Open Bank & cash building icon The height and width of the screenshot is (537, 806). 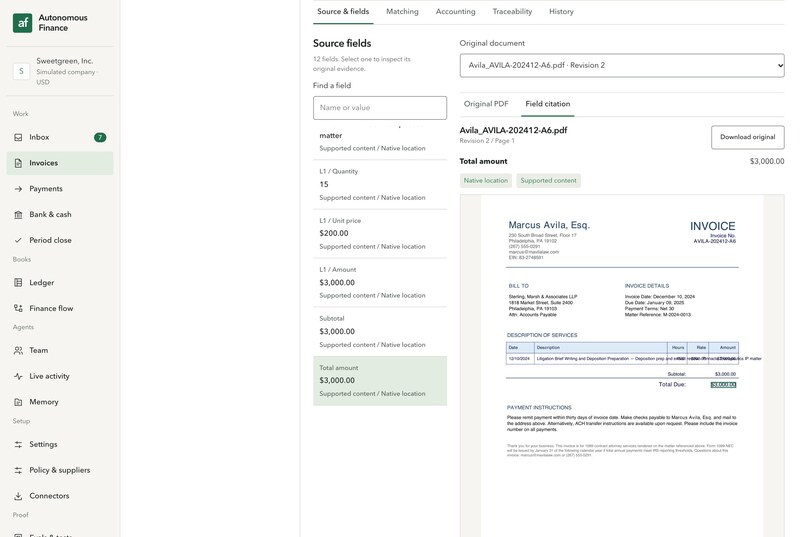click(18, 214)
